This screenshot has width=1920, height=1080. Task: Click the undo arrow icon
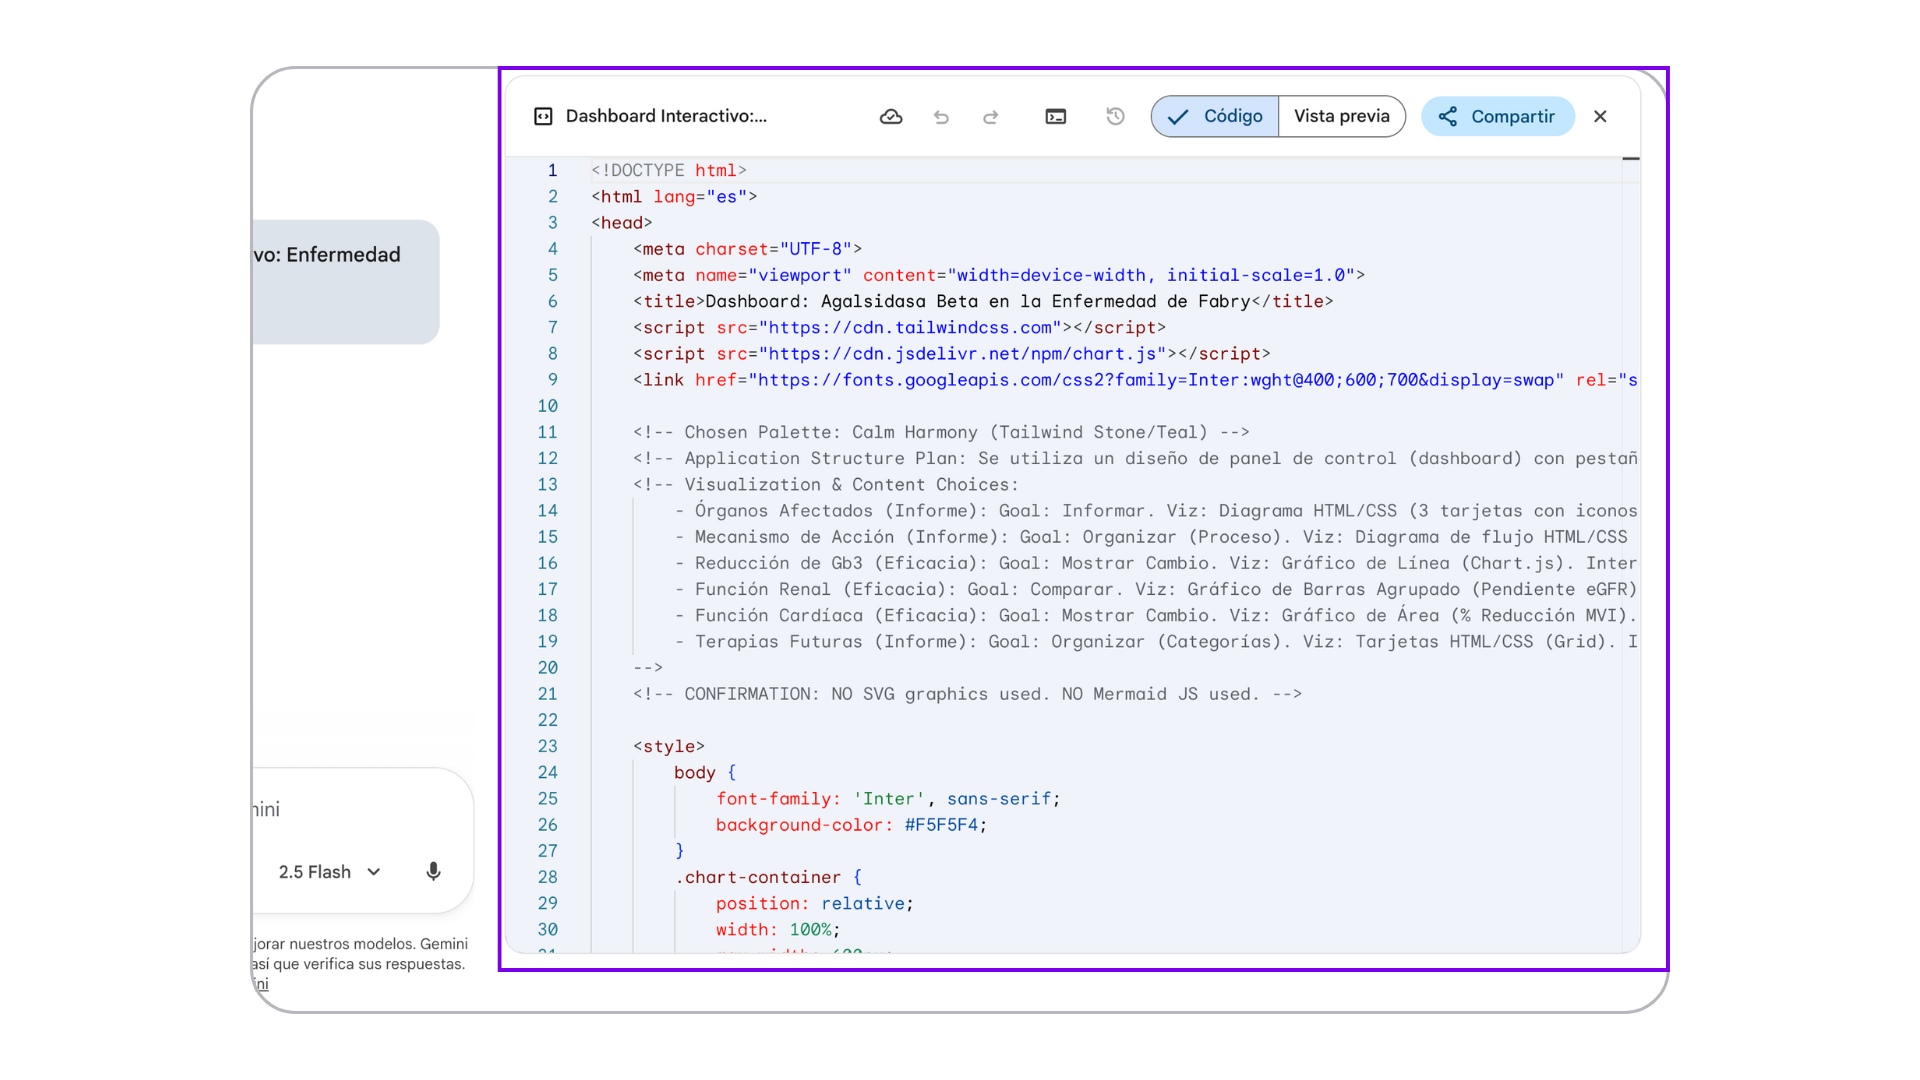click(941, 117)
